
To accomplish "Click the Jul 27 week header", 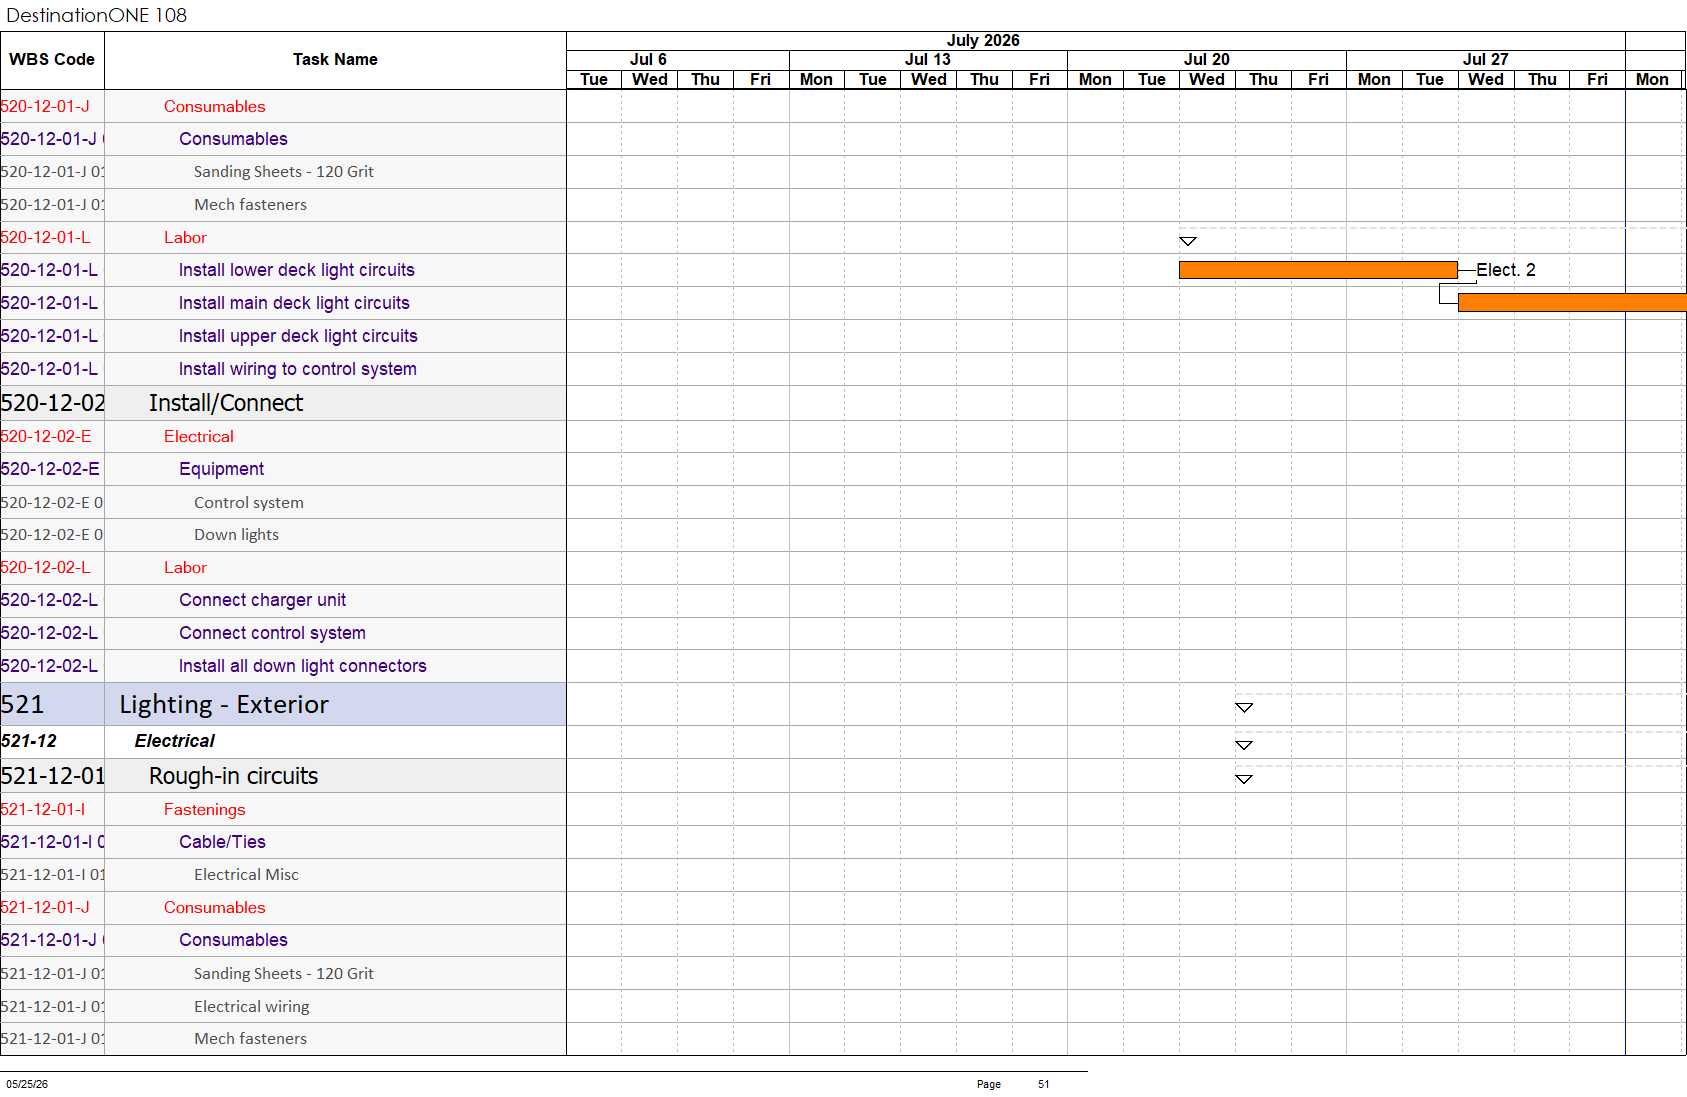I will click(x=1486, y=60).
